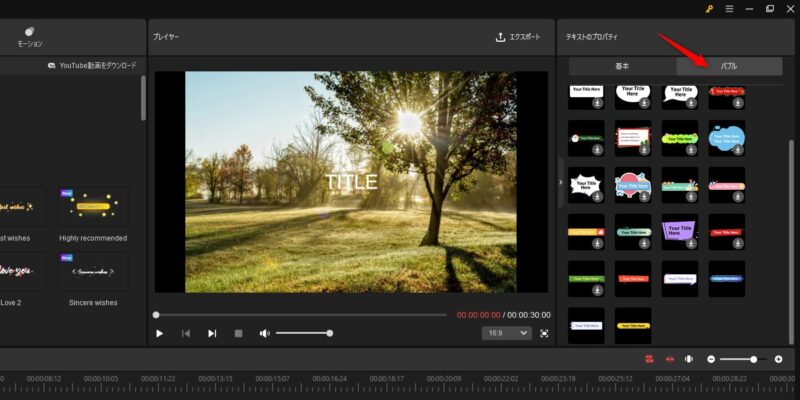
Task: Pick the white box with blue edge bubble
Action: (x=586, y=326)
